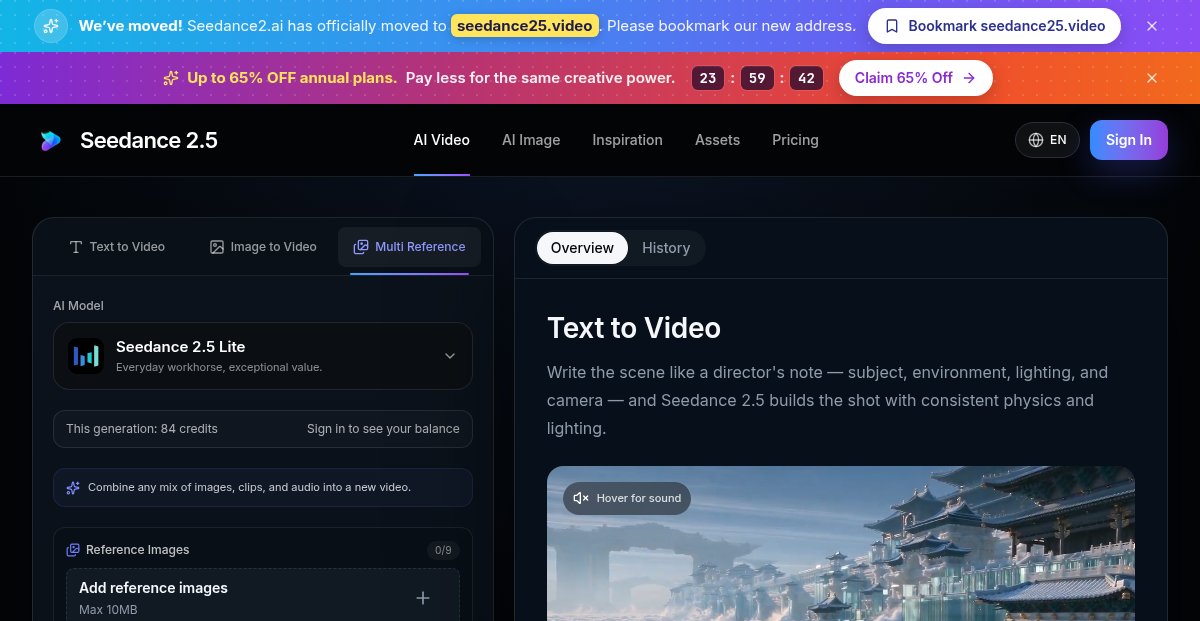The image size is (1200, 621).
Task: Click the "This generation: 84 credits" text
Action: (142, 429)
